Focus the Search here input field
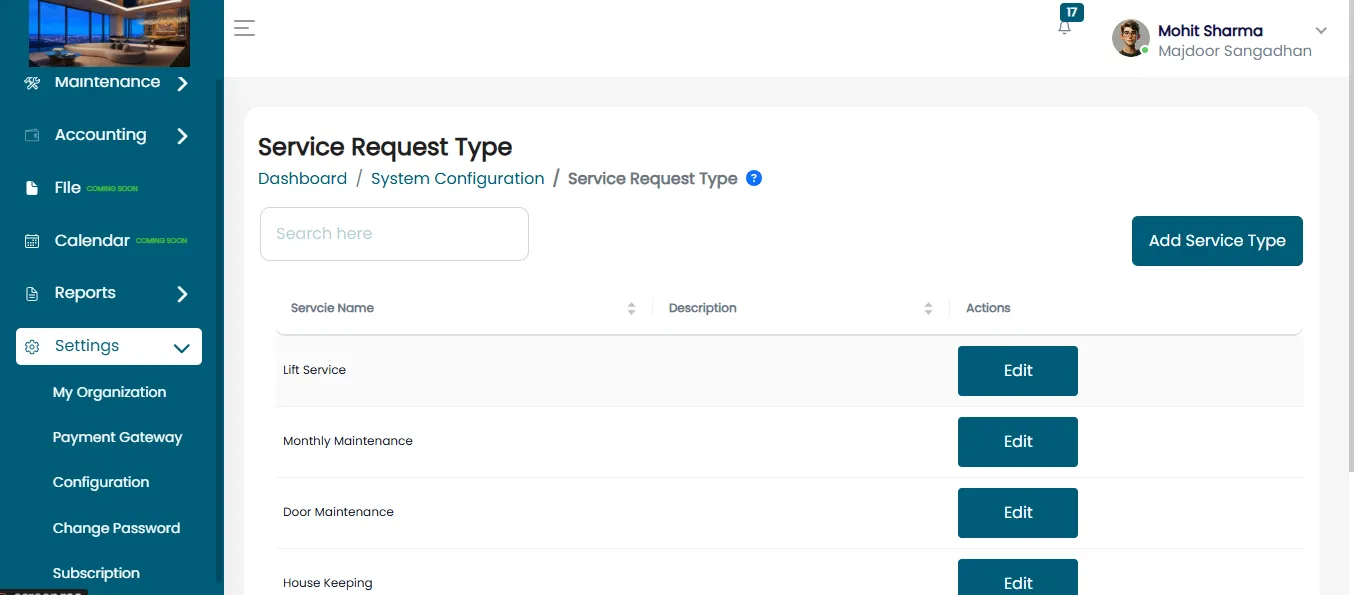Viewport: 1354px width, 595px height. coord(394,234)
